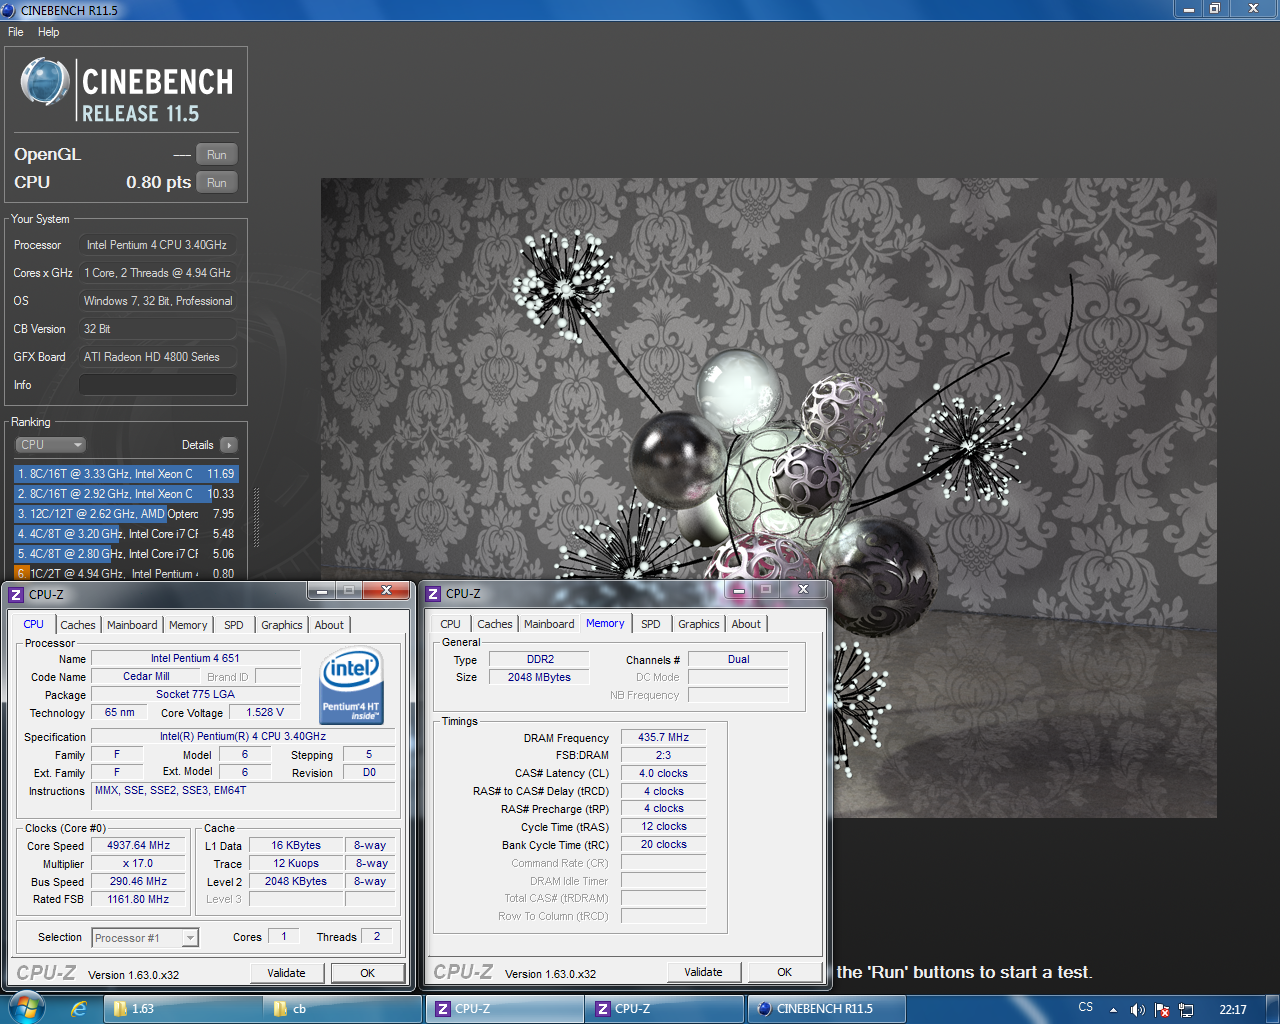Select ranking row 12C/12T AMD Opteron

click(126, 514)
